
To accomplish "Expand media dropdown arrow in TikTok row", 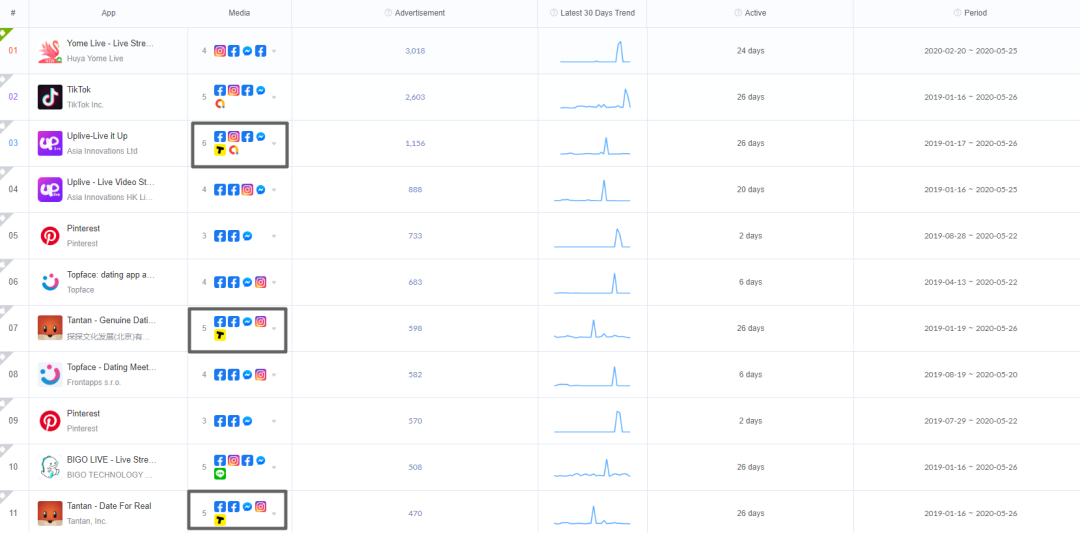I will tap(274, 97).
